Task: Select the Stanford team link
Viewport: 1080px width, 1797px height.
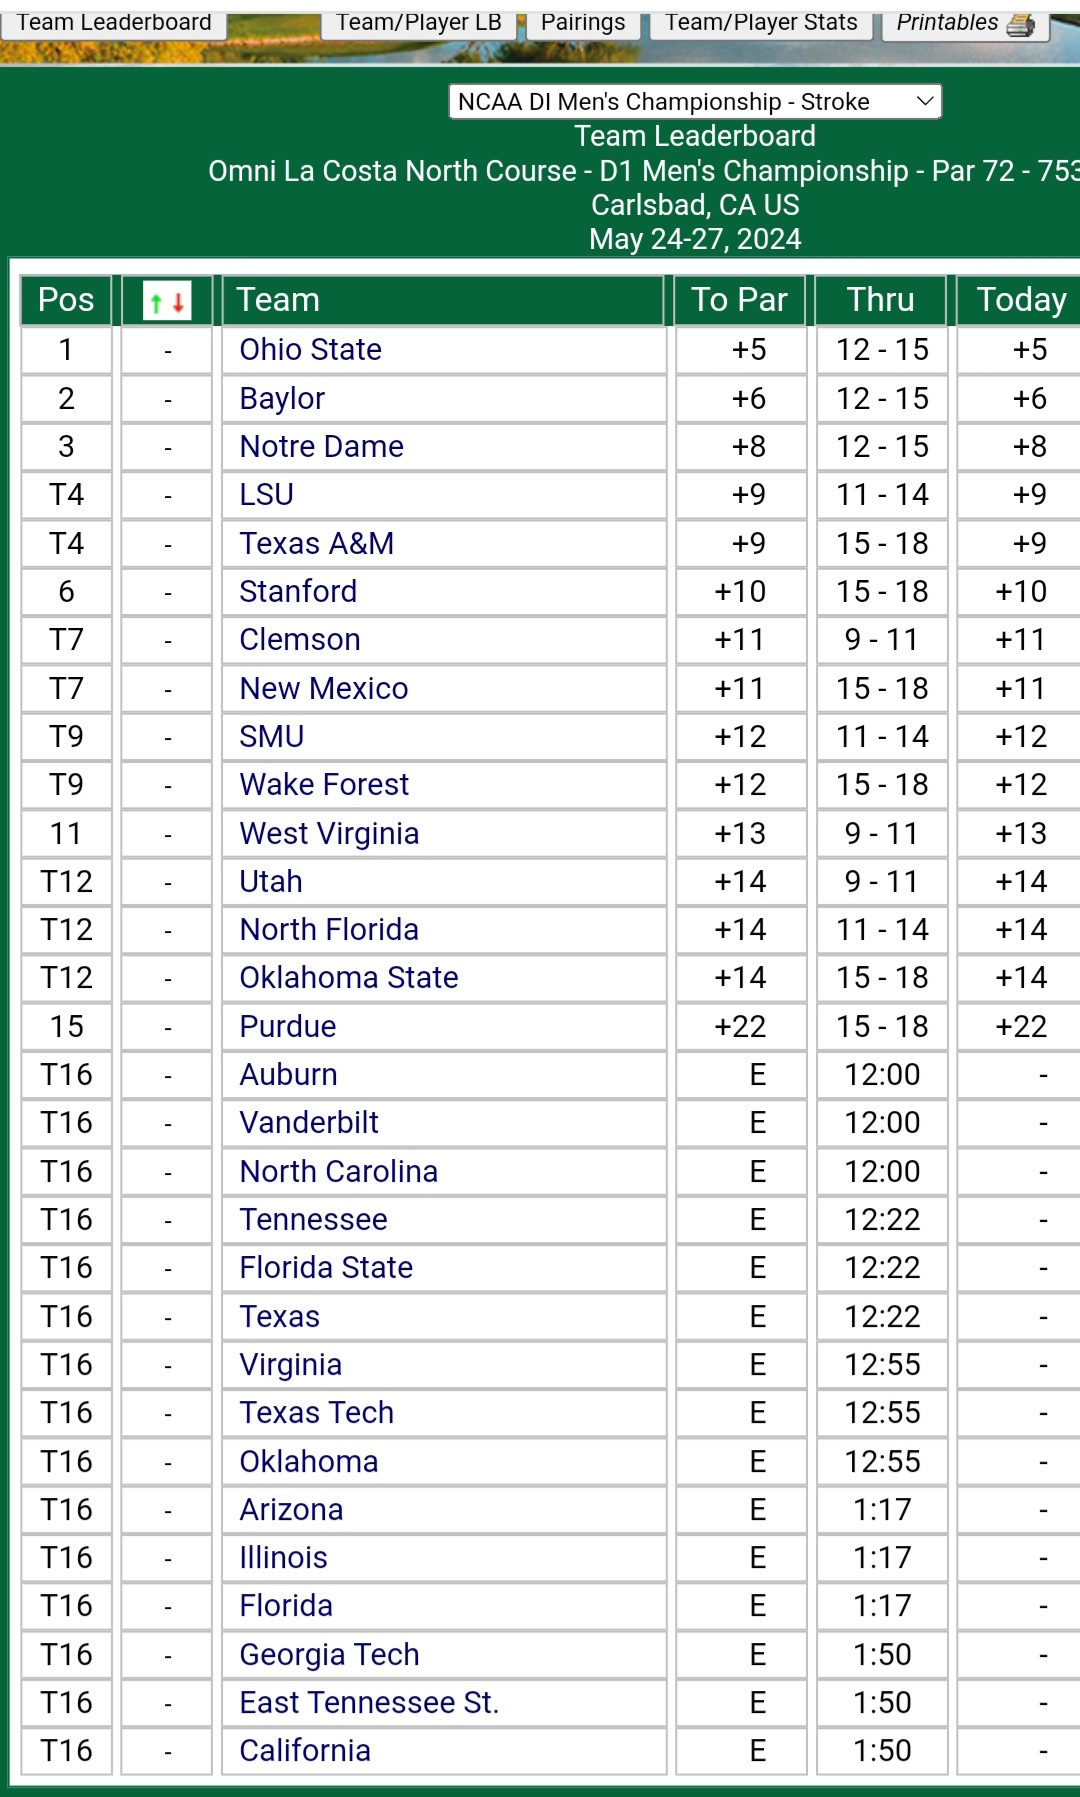Action: pos(298,592)
